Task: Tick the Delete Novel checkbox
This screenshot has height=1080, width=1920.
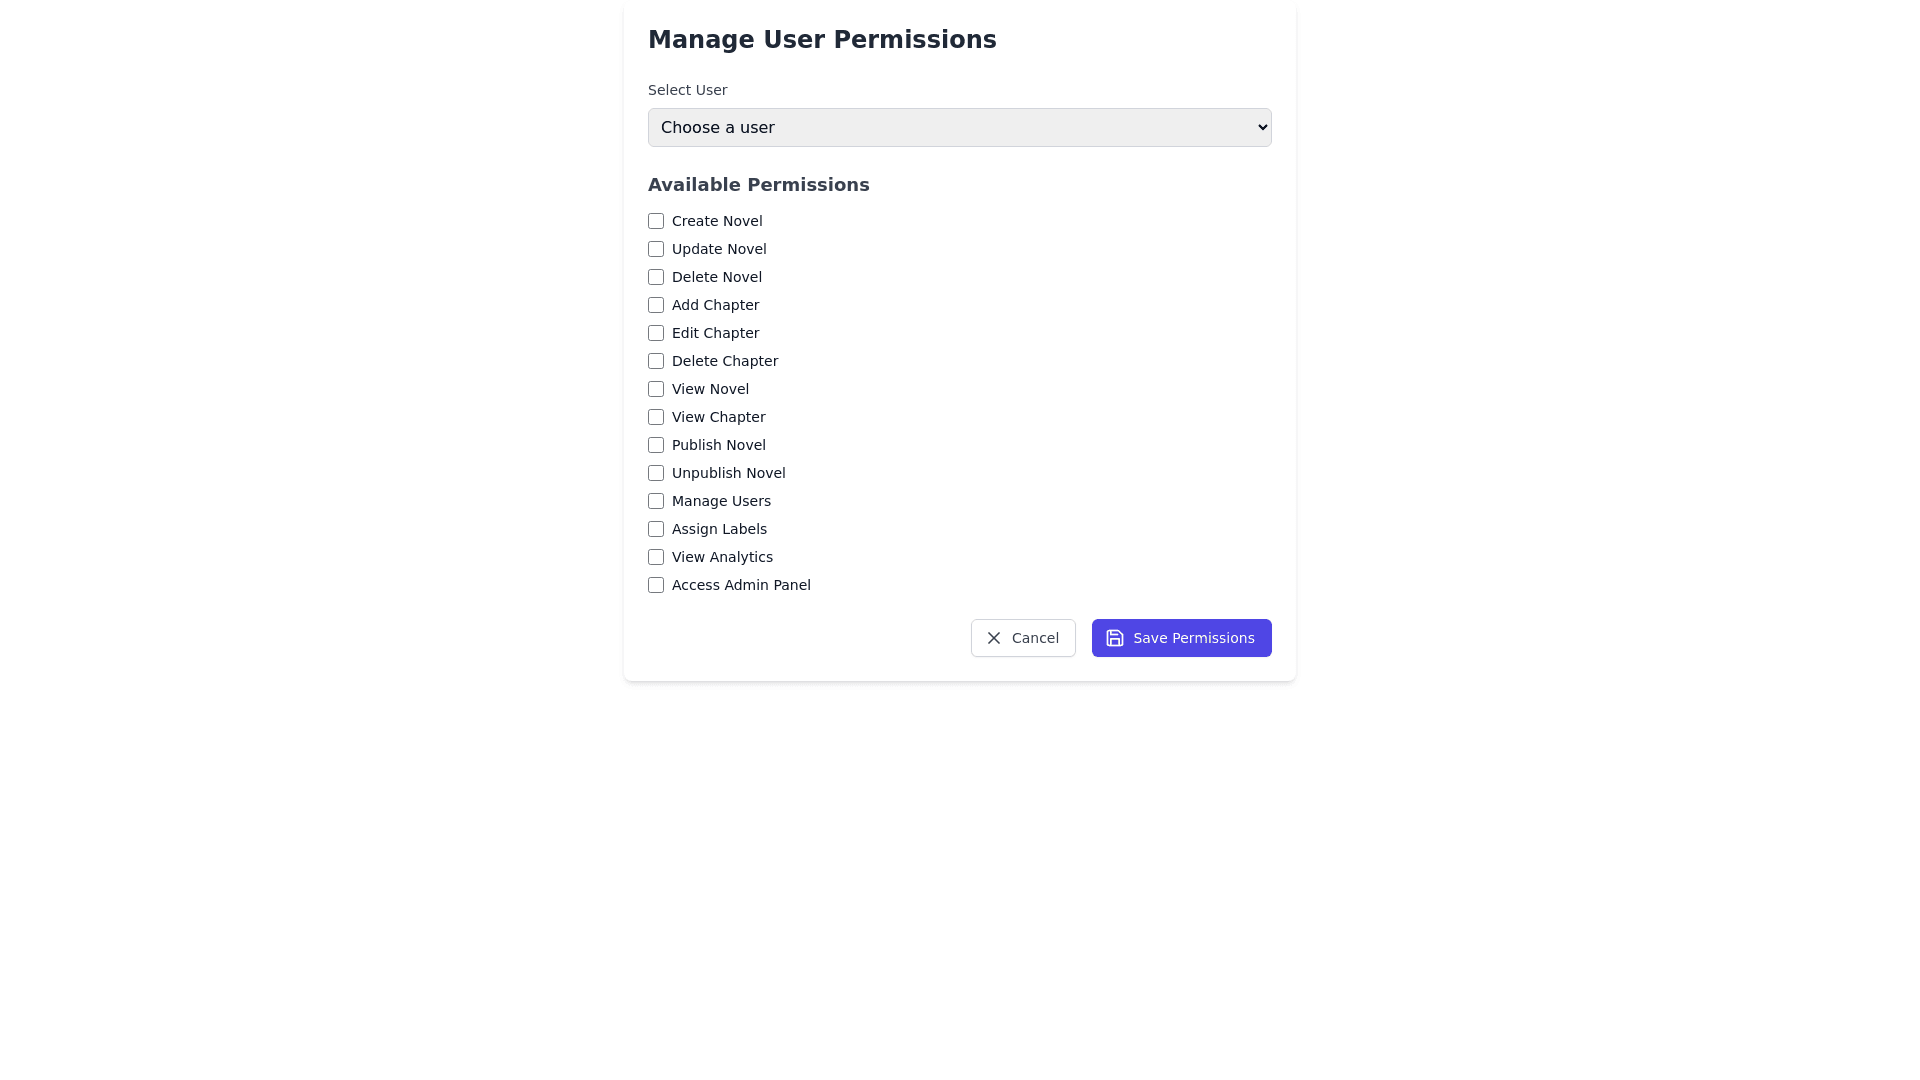Action: pos(656,277)
